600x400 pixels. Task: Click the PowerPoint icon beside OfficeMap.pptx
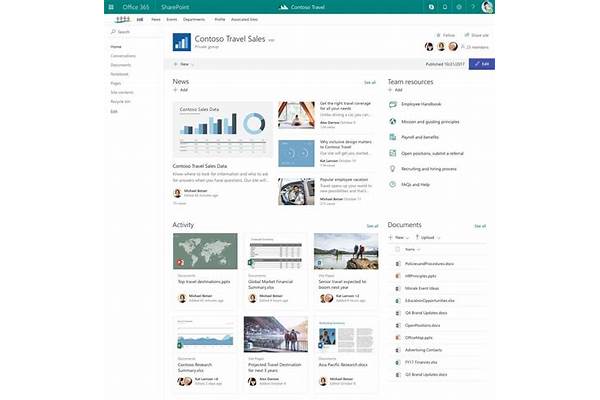[398, 338]
